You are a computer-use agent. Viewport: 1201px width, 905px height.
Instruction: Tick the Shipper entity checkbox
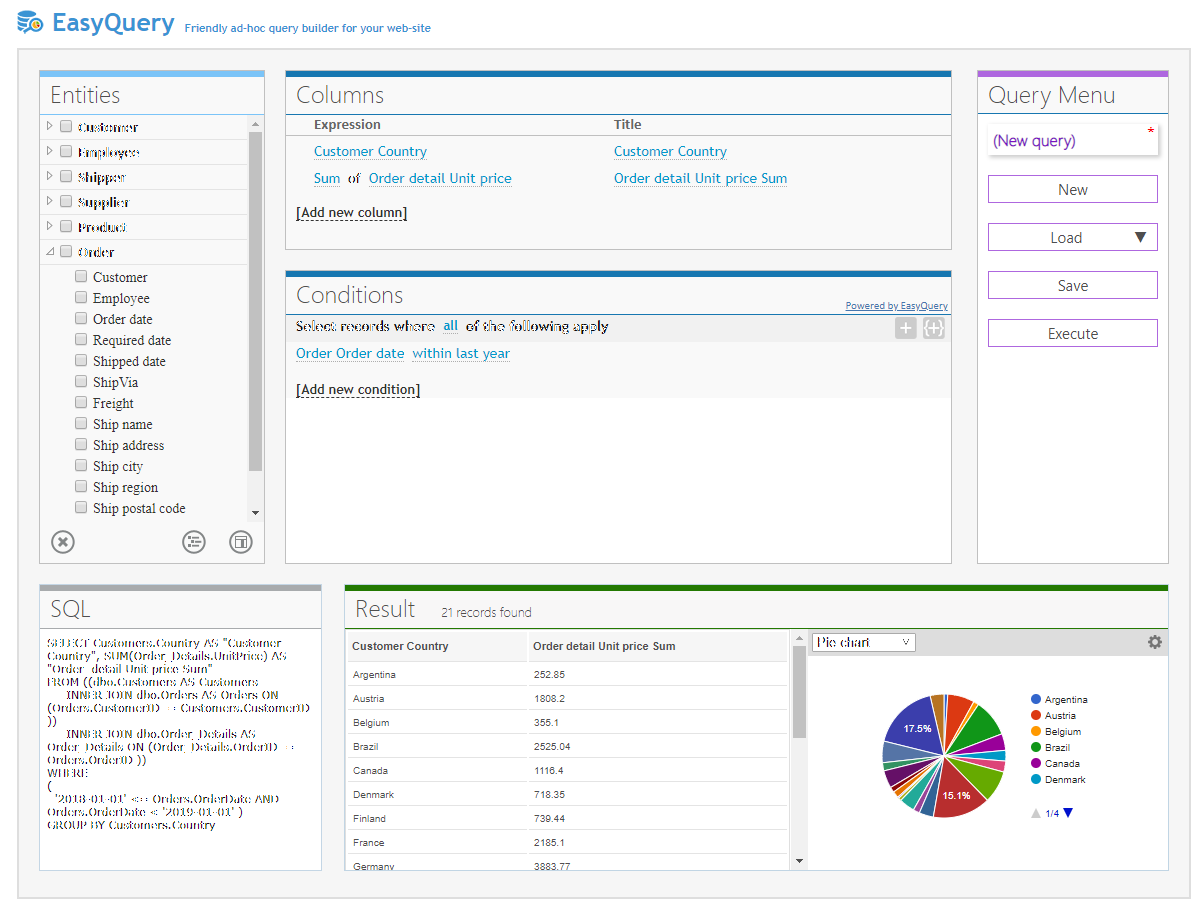pyautogui.click(x=66, y=177)
